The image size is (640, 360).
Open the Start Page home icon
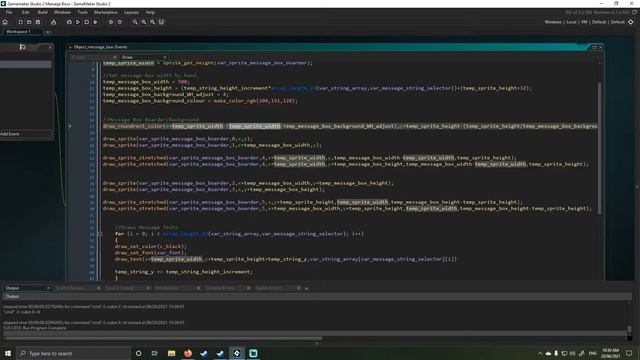tap(5, 22)
